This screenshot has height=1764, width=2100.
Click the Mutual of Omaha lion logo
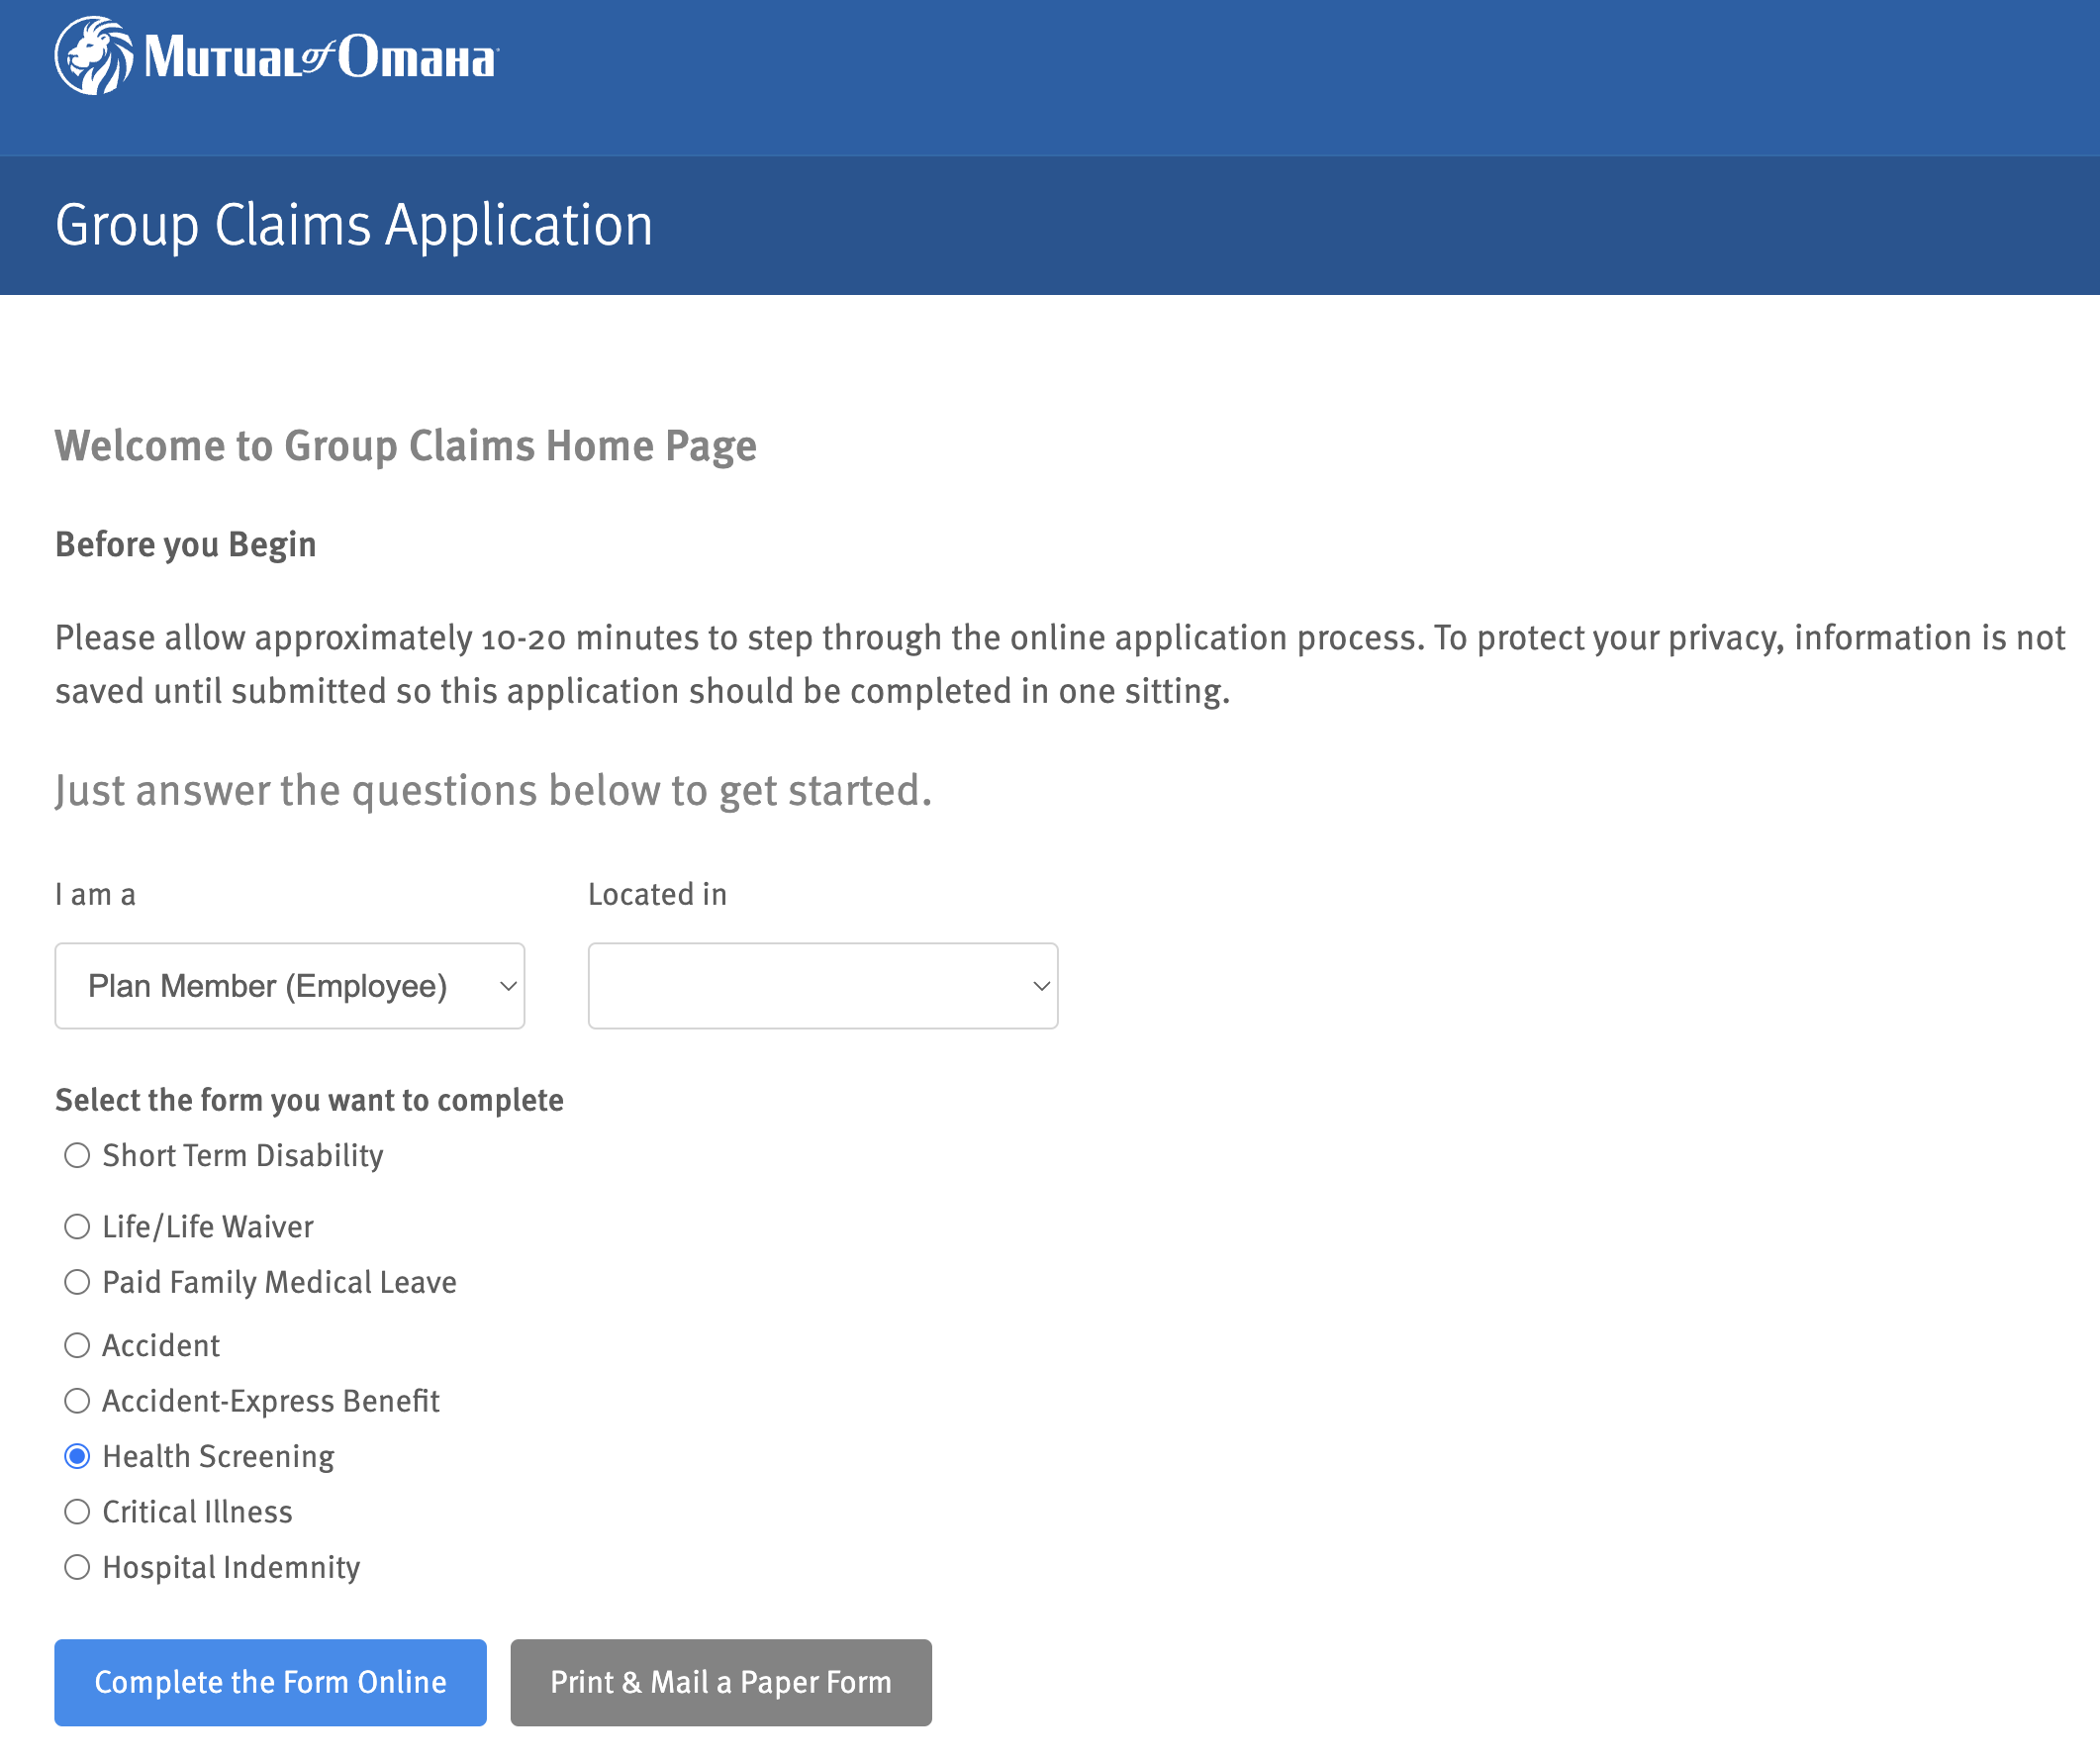coord(93,56)
